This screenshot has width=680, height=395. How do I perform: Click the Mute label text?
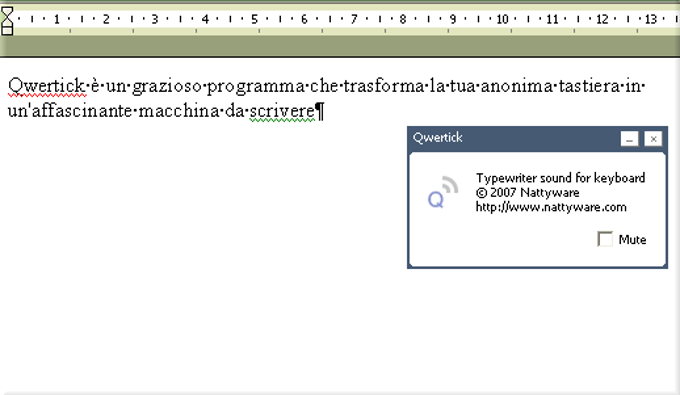[632, 239]
